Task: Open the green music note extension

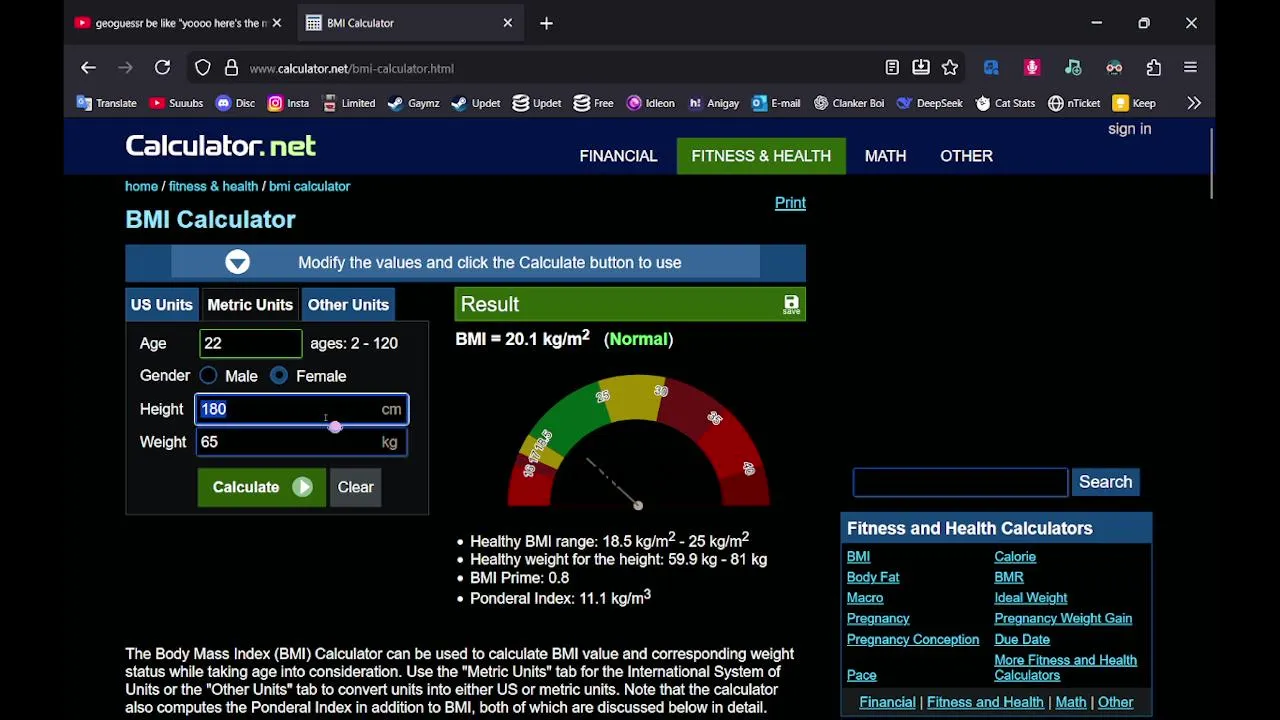Action: click(1073, 68)
